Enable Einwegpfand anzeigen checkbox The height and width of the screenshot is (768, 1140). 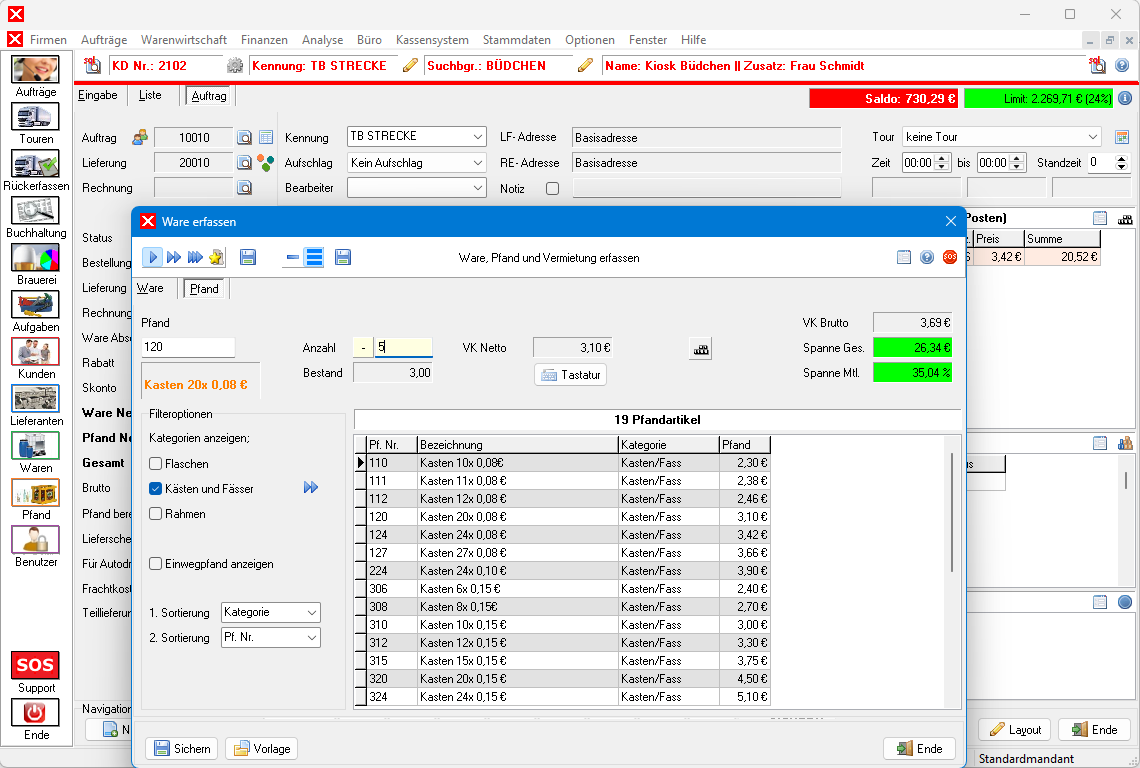coord(156,564)
